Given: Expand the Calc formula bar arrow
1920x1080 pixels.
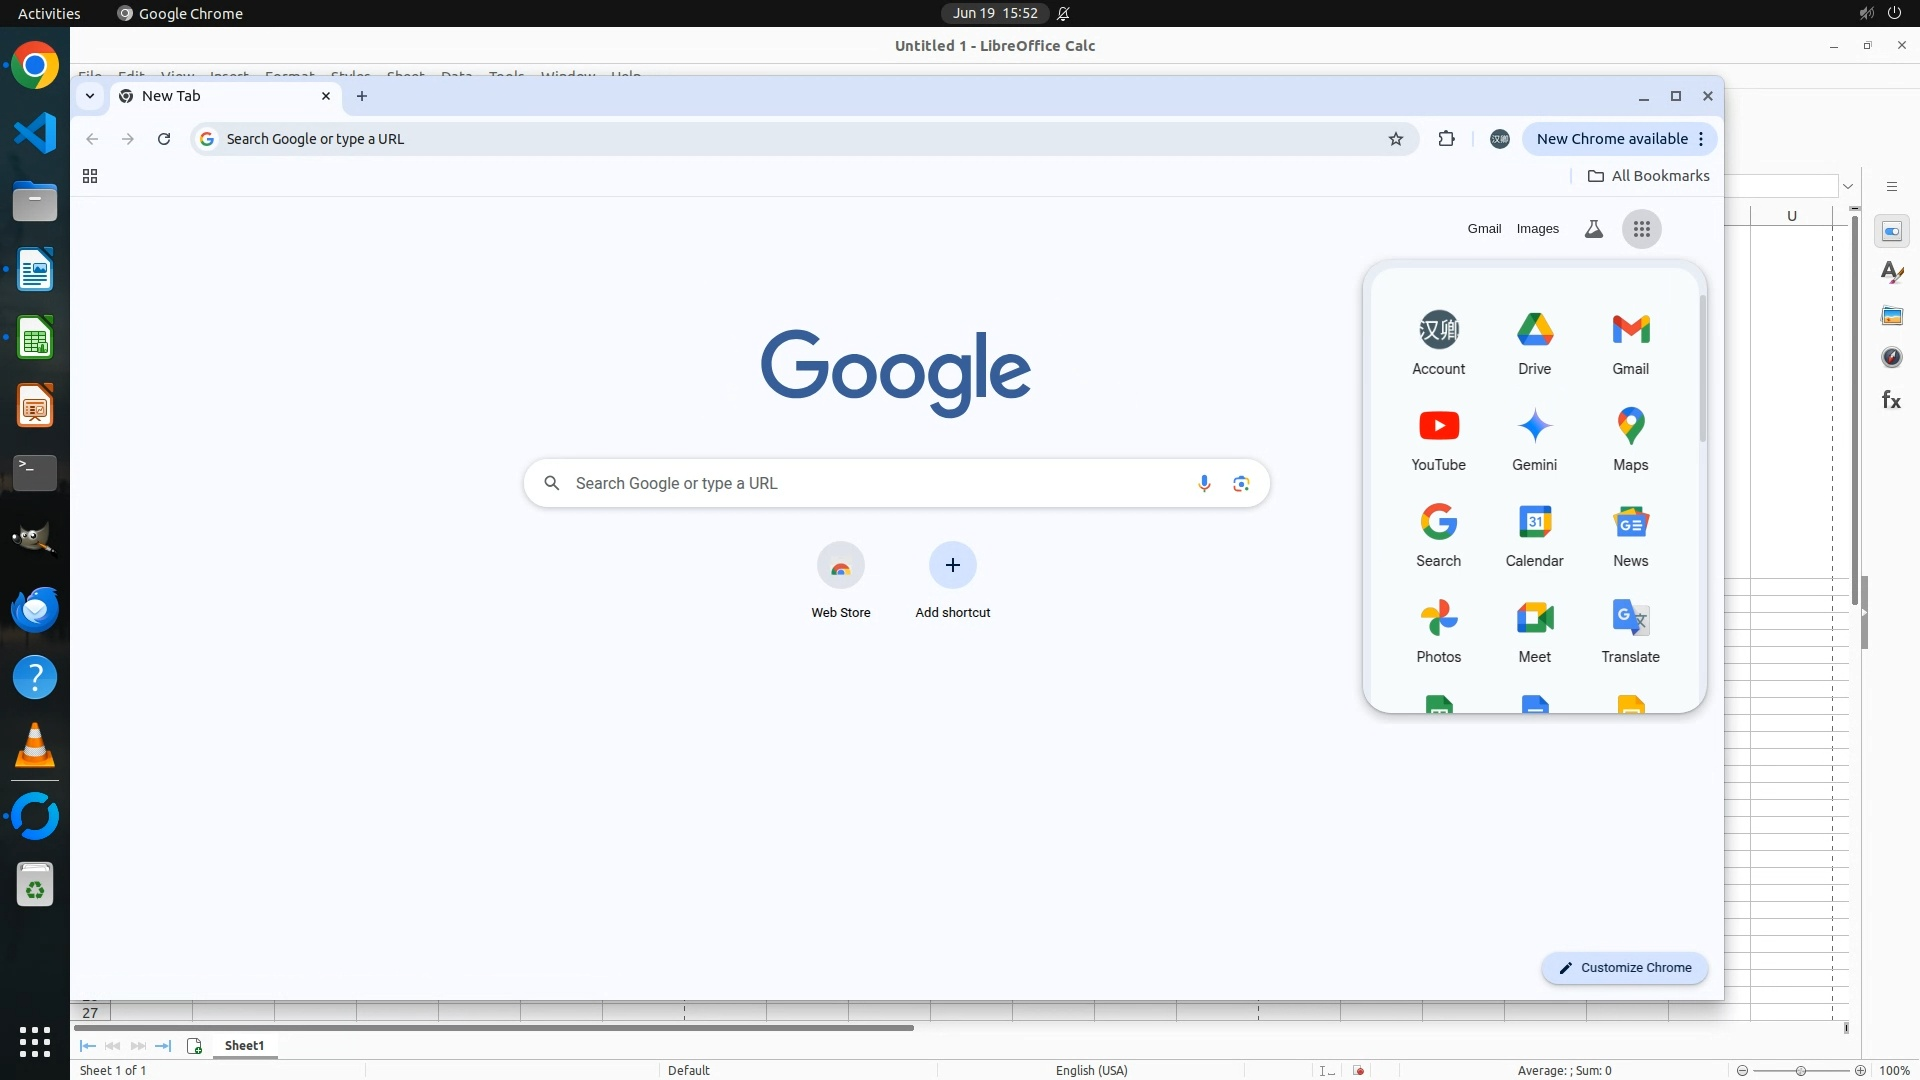Looking at the screenshot, I should [1848, 186].
